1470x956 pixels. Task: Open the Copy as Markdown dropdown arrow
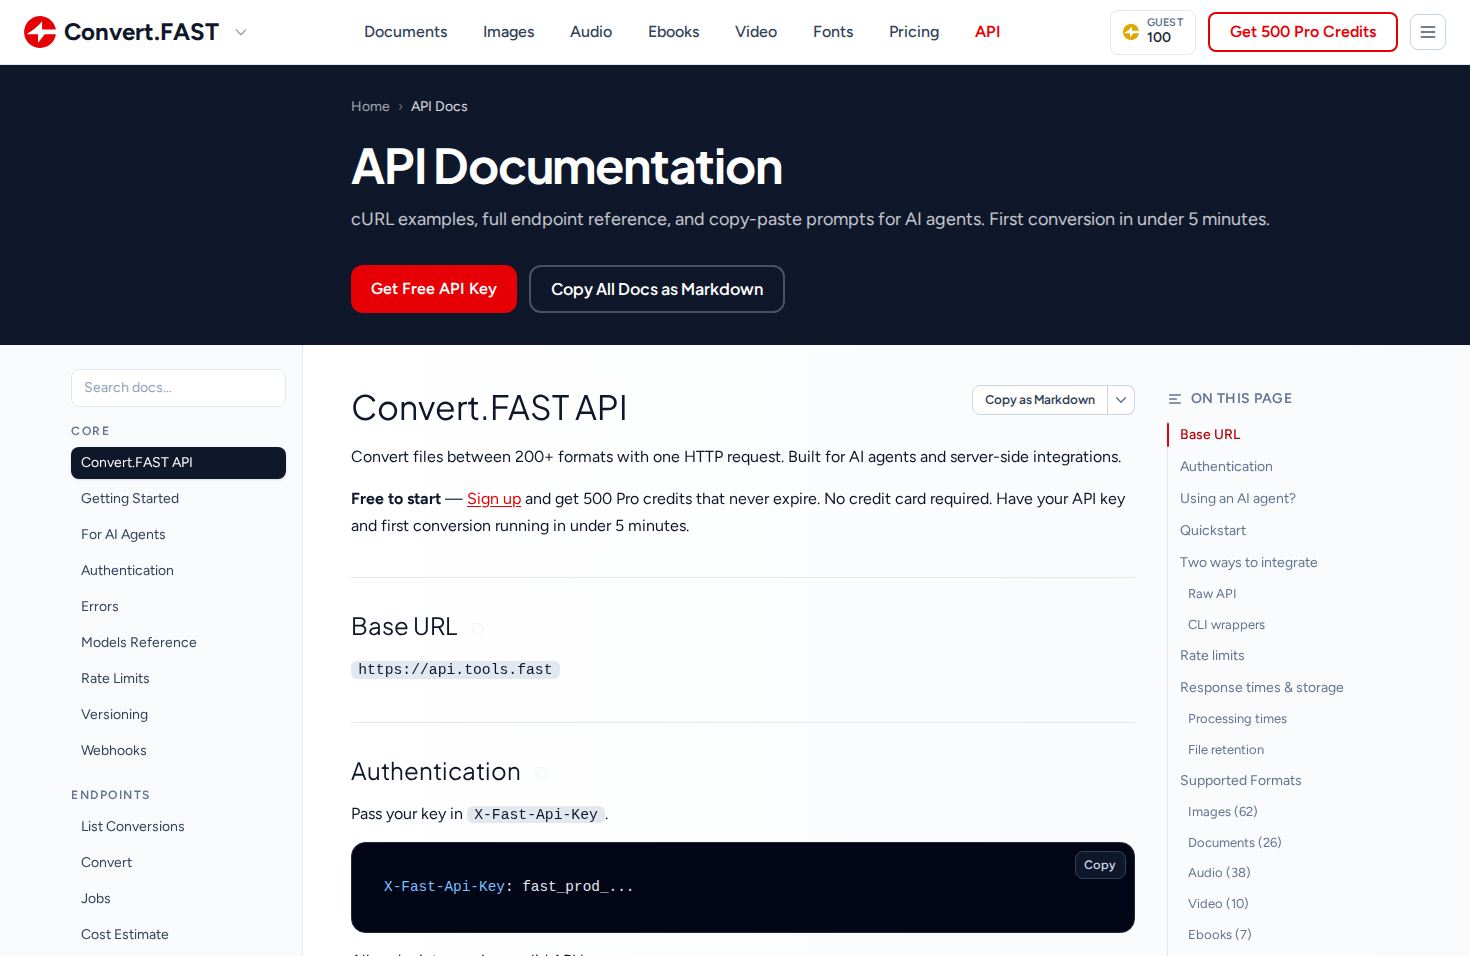pyautogui.click(x=1121, y=400)
